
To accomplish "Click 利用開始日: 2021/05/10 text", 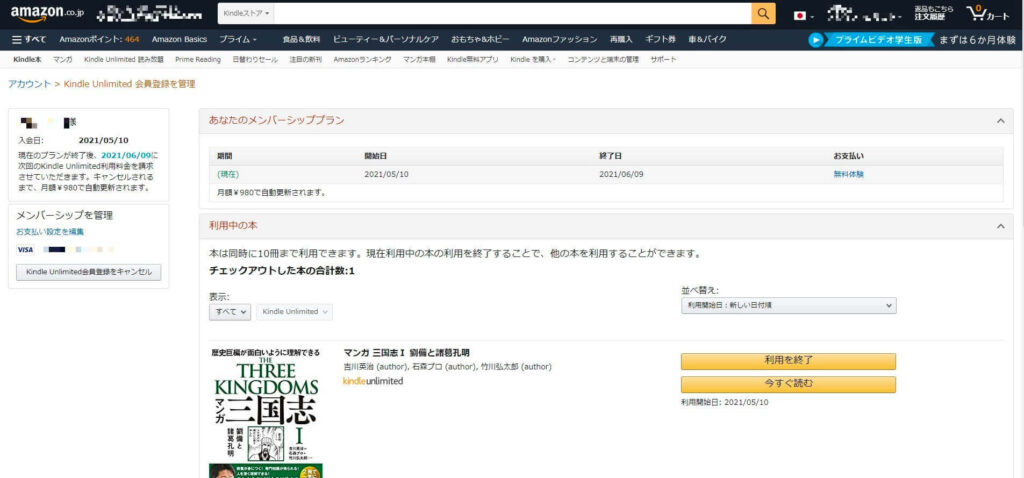I will (725, 402).
